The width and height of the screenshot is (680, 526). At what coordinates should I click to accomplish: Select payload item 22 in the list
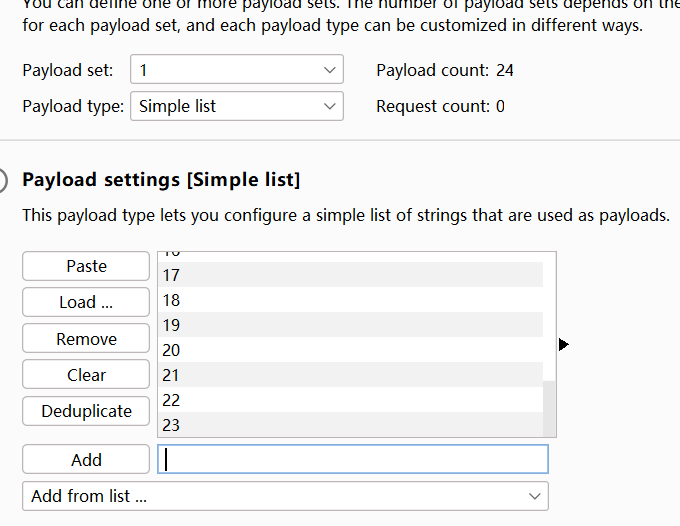coord(350,400)
